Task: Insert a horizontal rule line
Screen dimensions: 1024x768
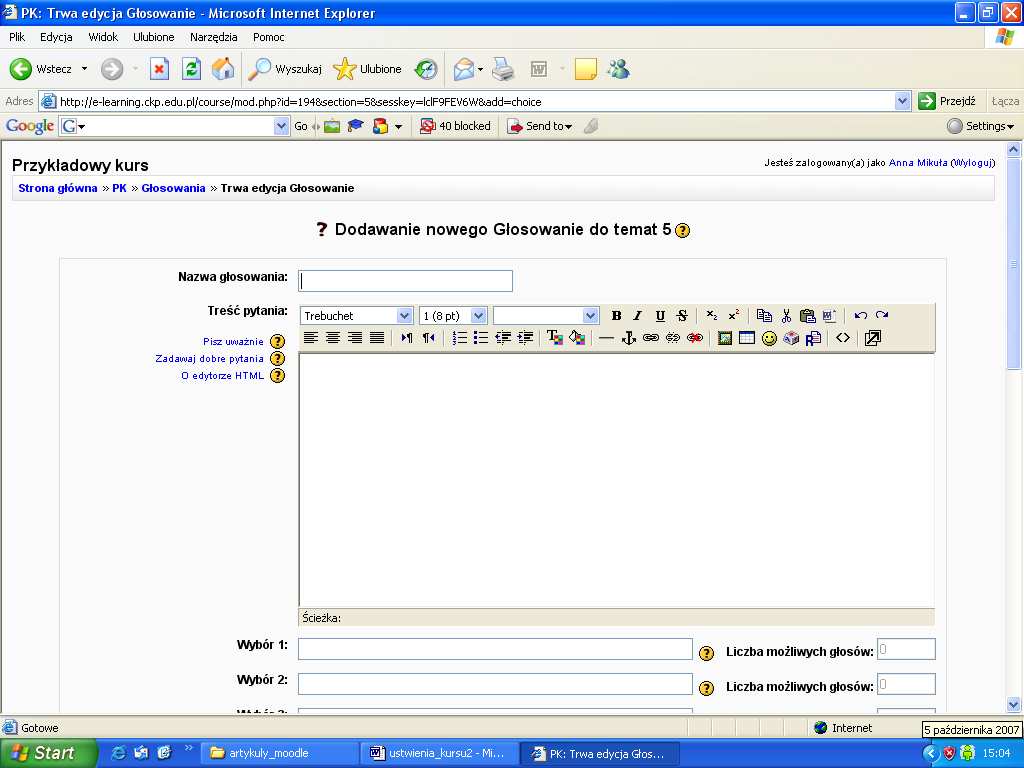Action: pyautogui.click(x=607, y=338)
